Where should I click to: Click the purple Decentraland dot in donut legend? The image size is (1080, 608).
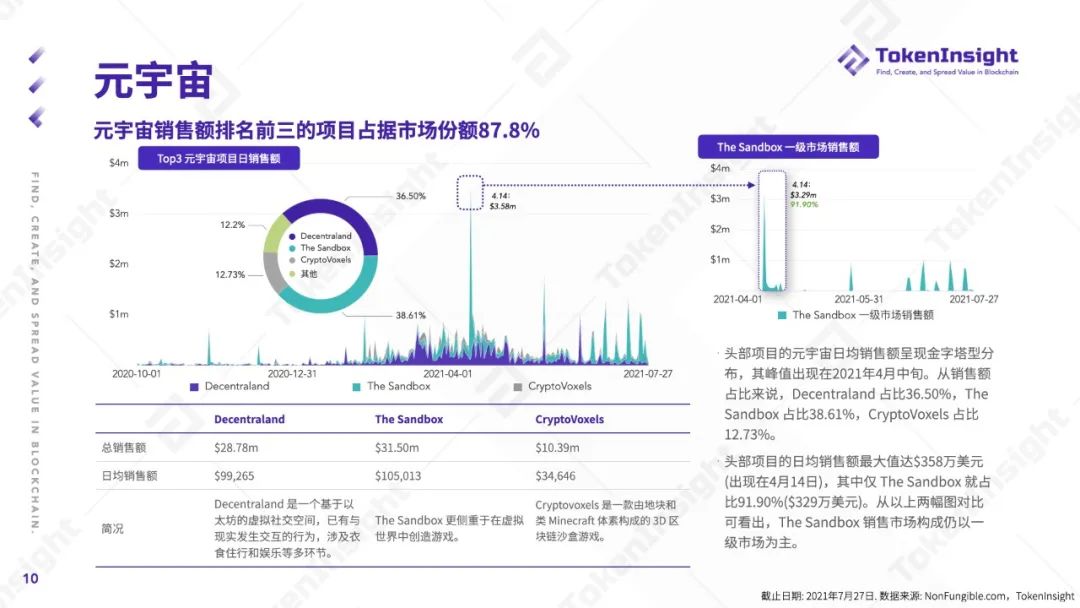[292, 236]
